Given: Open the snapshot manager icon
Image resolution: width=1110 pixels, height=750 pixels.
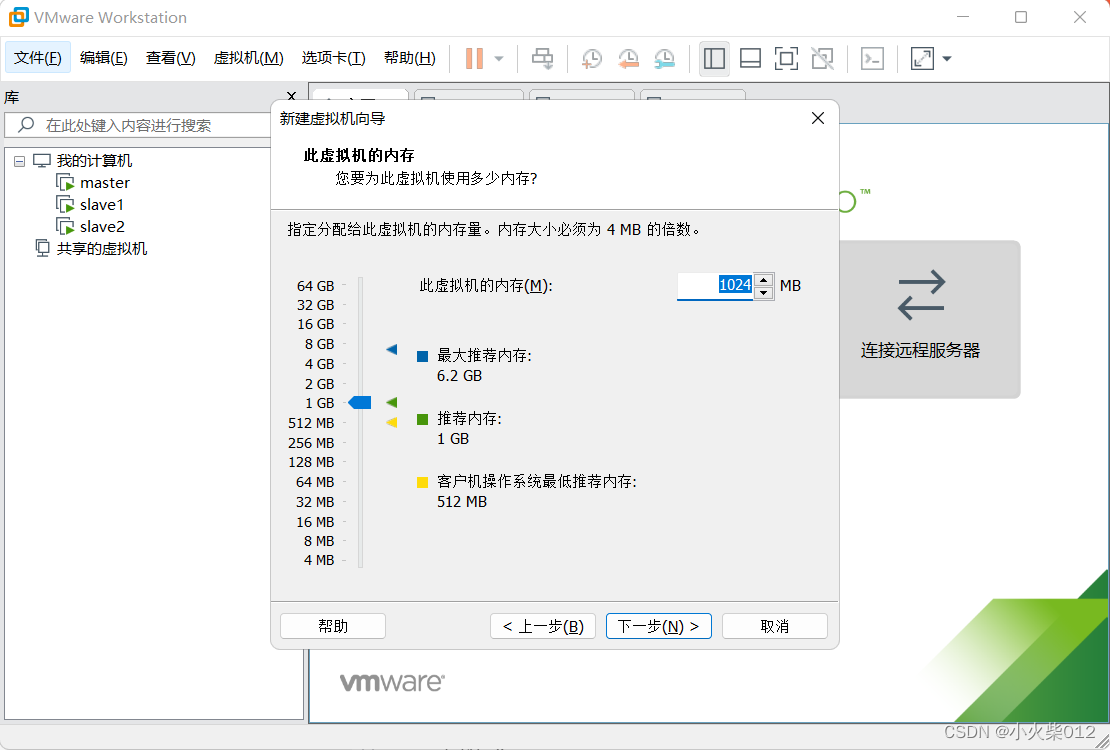Looking at the screenshot, I should [664, 58].
